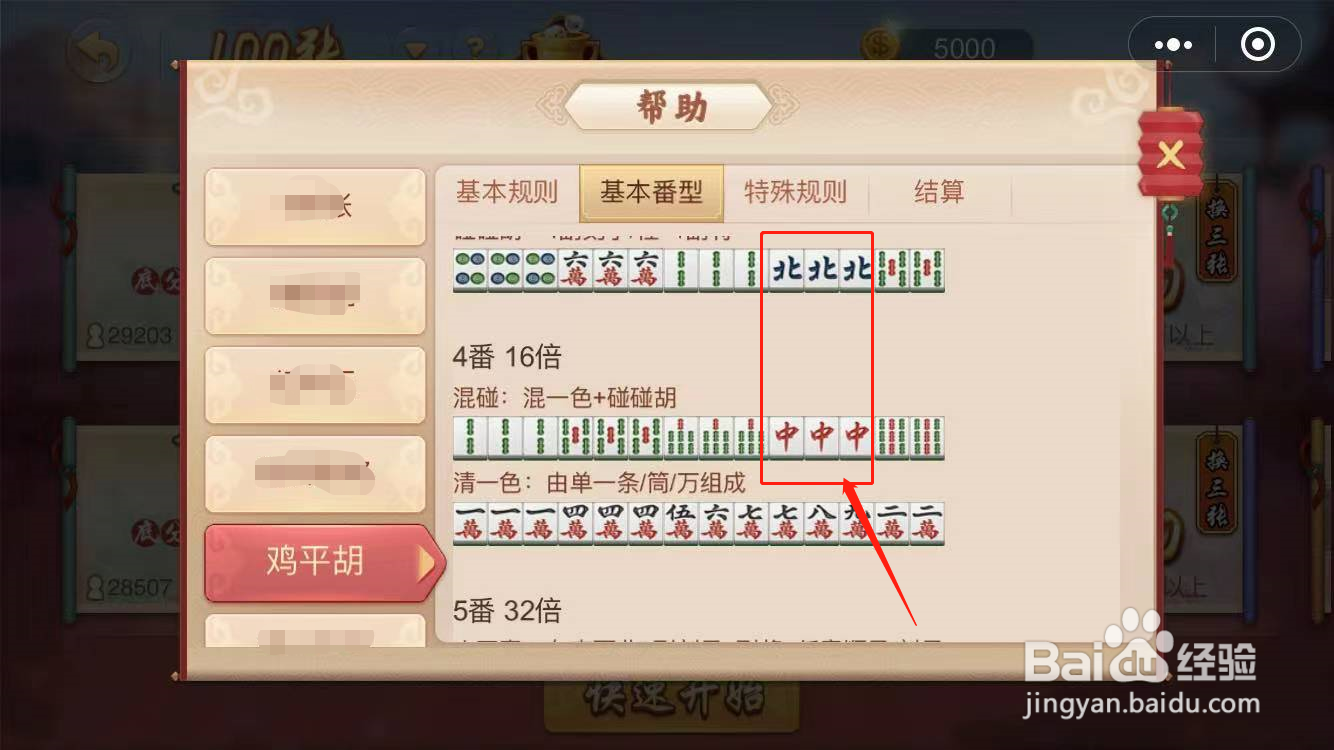Open the 结算 tab

[939, 192]
